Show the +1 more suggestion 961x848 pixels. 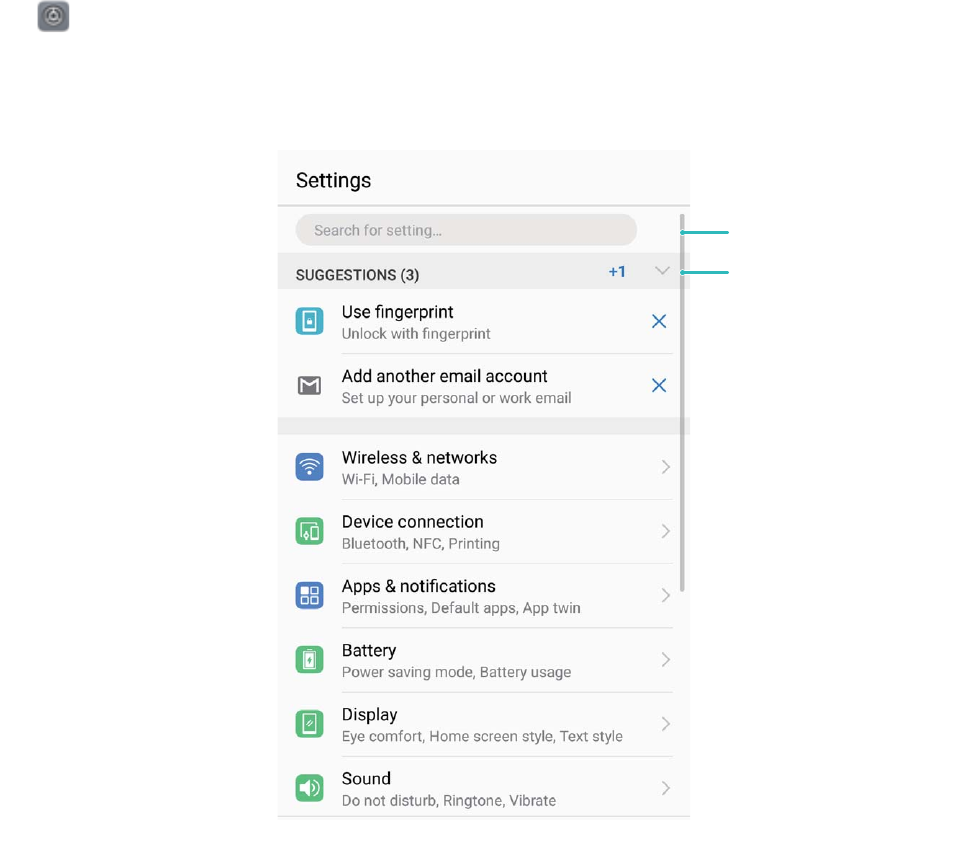point(617,272)
